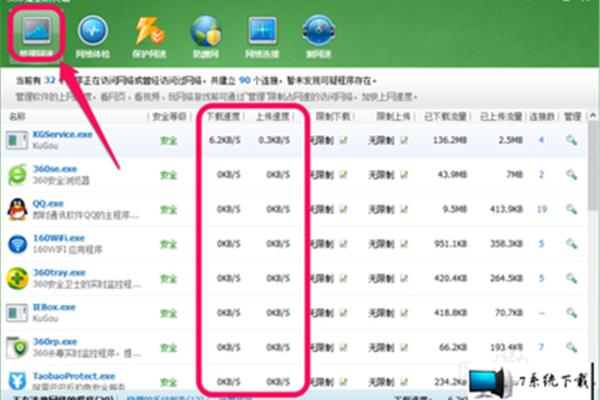Open the 保护网速 lightning tab
This screenshot has height=400, width=600.
click(x=149, y=37)
